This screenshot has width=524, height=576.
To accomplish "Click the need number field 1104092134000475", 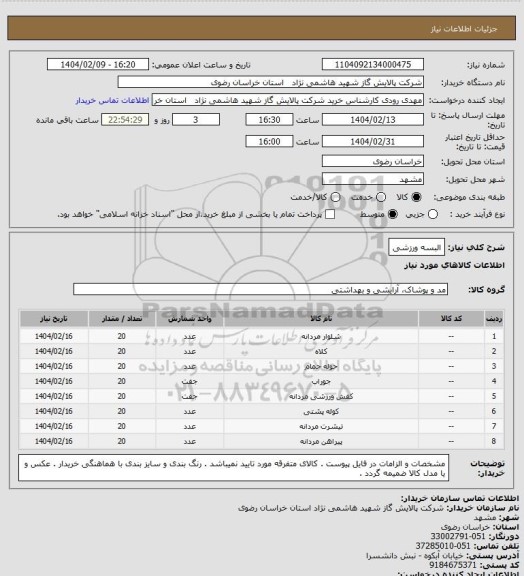I will point(373,64).
